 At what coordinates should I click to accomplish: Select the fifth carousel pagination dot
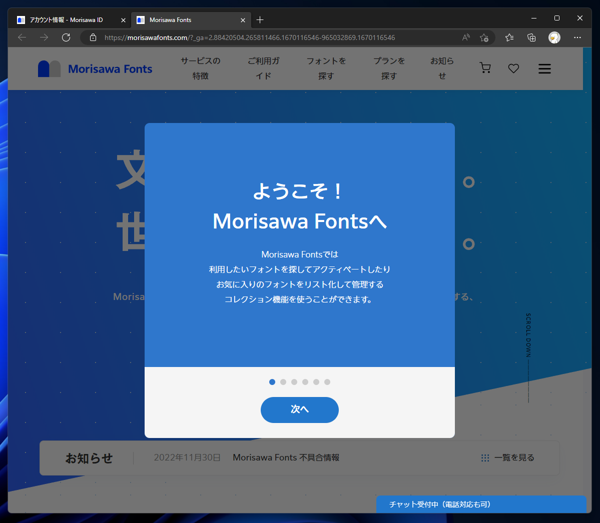tap(316, 382)
